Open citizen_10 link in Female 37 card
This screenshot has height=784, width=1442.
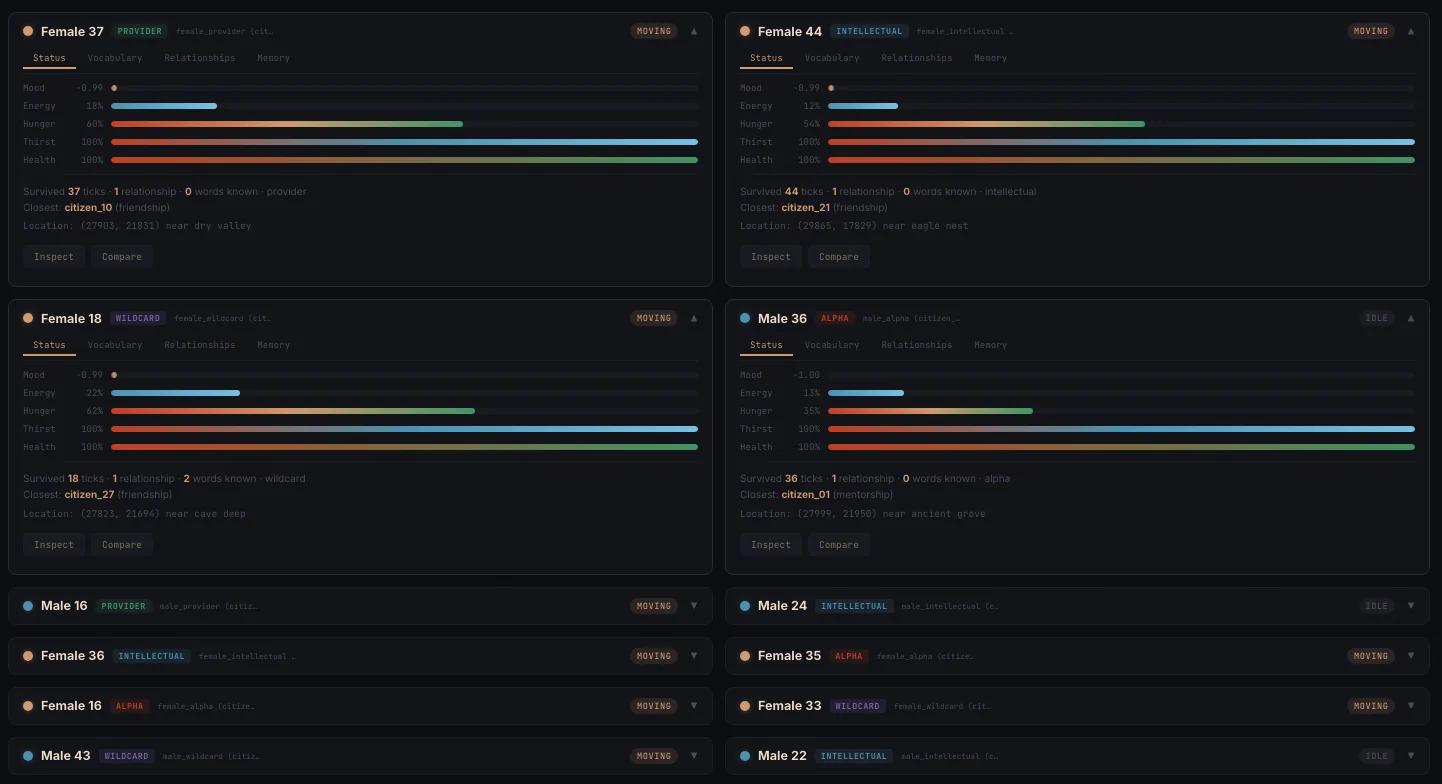pos(89,208)
